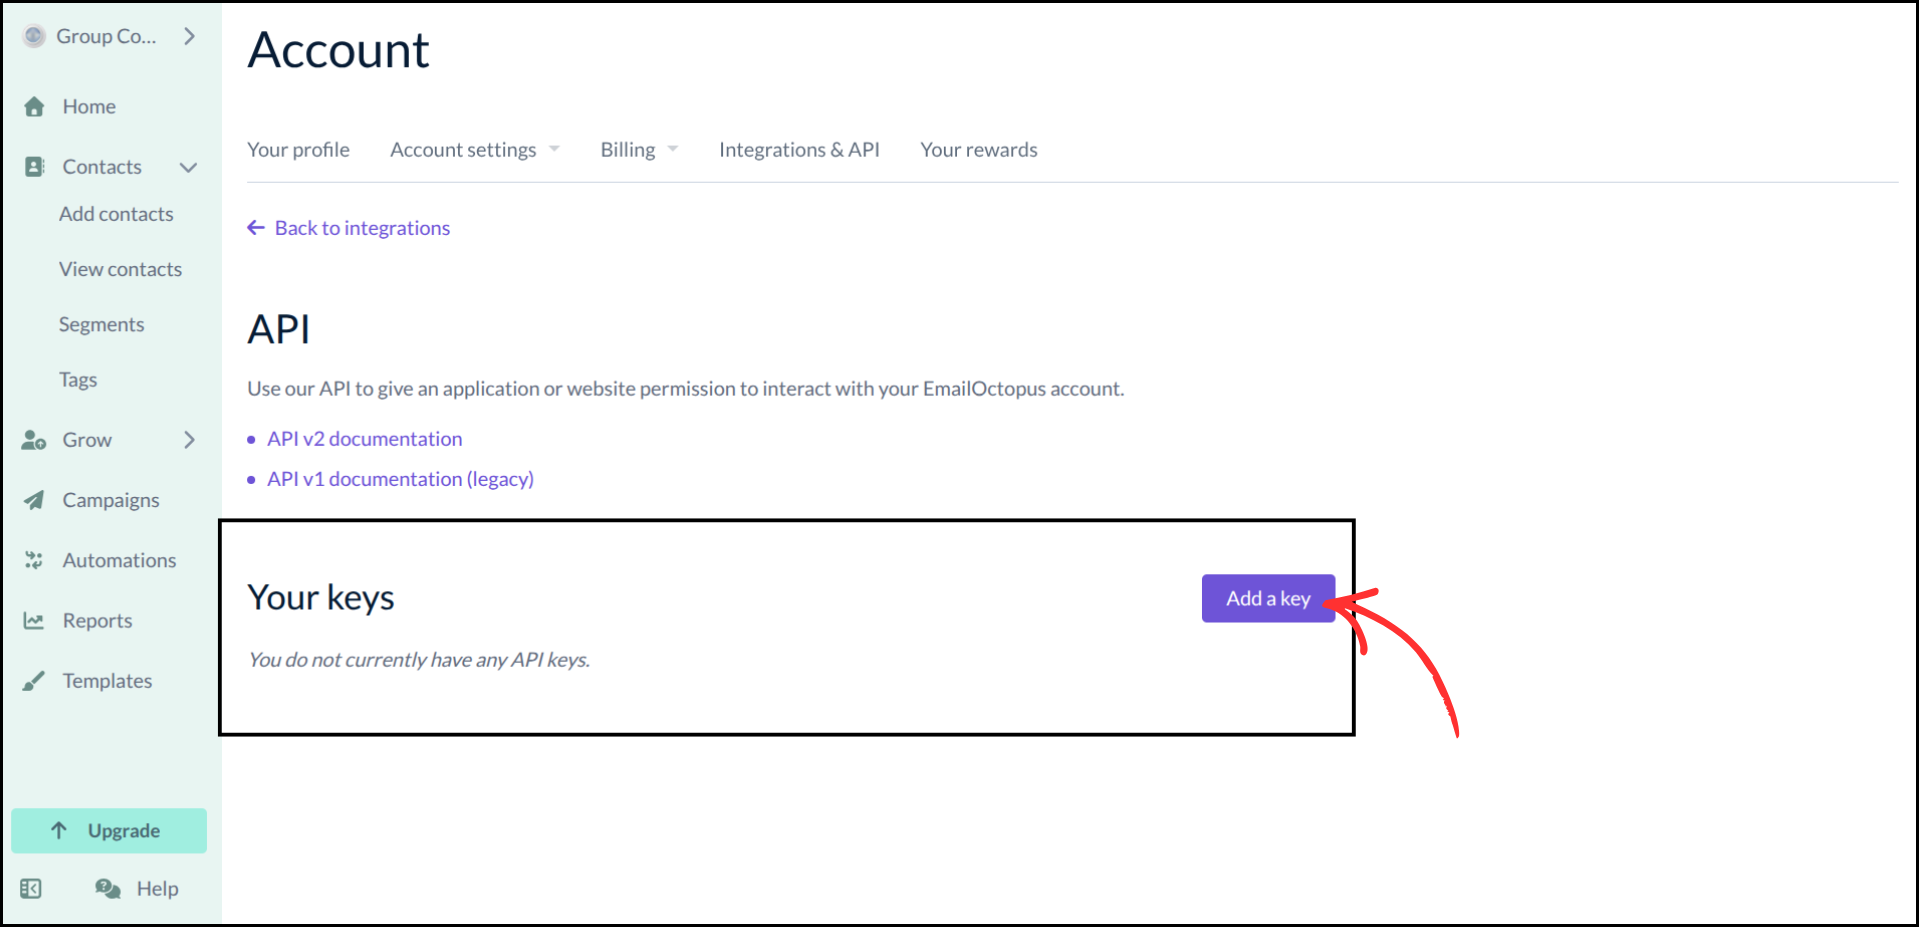Open the API v2 documentation link

tap(364, 439)
